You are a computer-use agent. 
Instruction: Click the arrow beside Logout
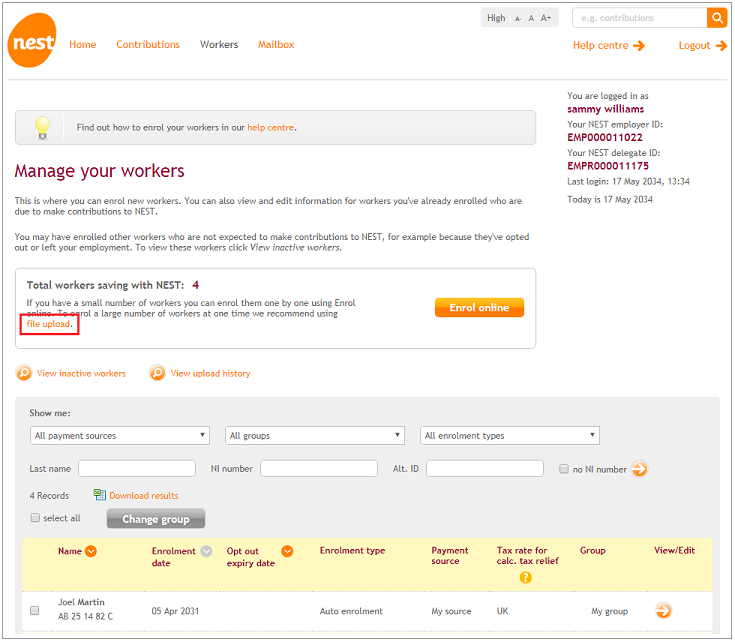tap(721, 45)
